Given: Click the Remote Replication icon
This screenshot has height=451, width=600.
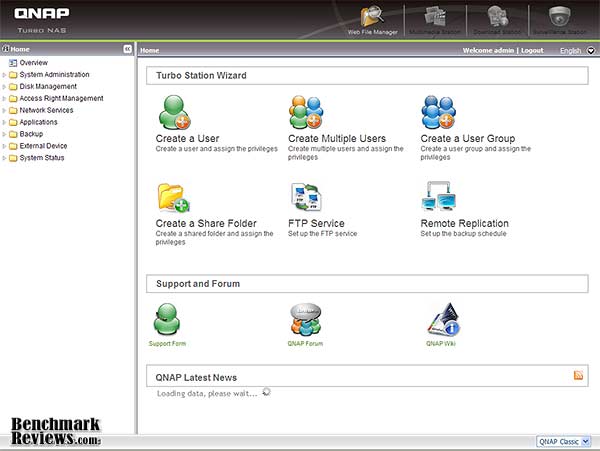Looking at the screenshot, I should [x=439, y=196].
